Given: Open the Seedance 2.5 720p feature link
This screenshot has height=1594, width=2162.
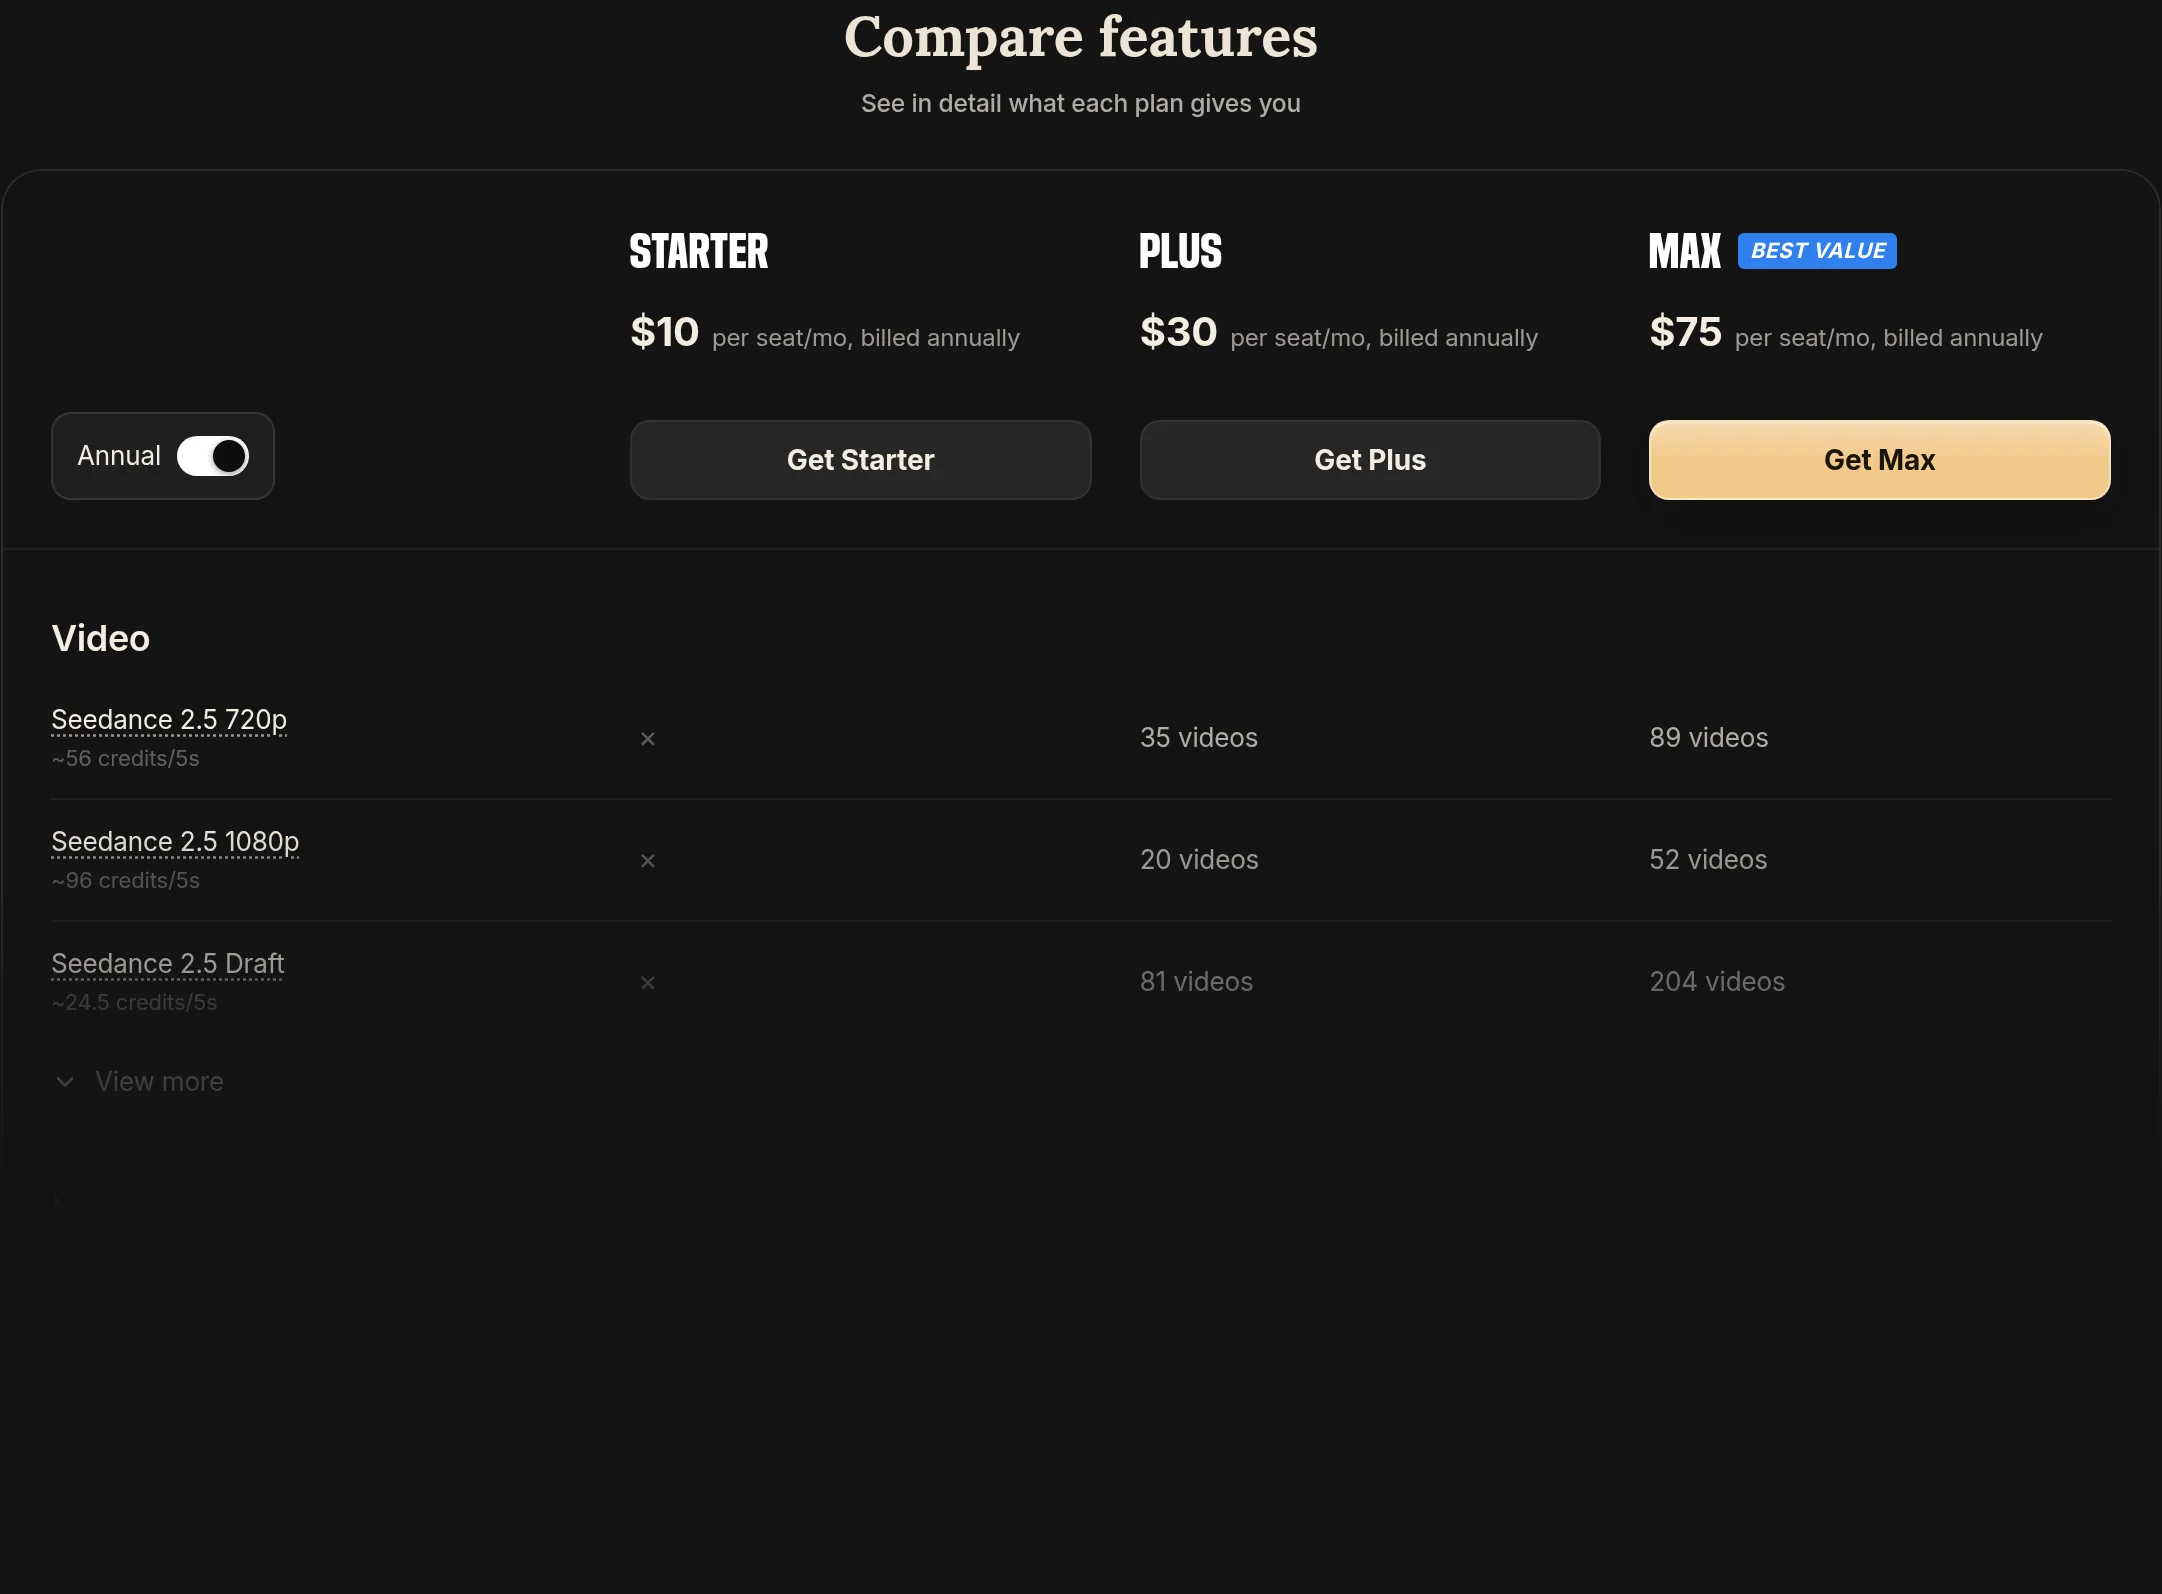Looking at the screenshot, I should (169, 720).
